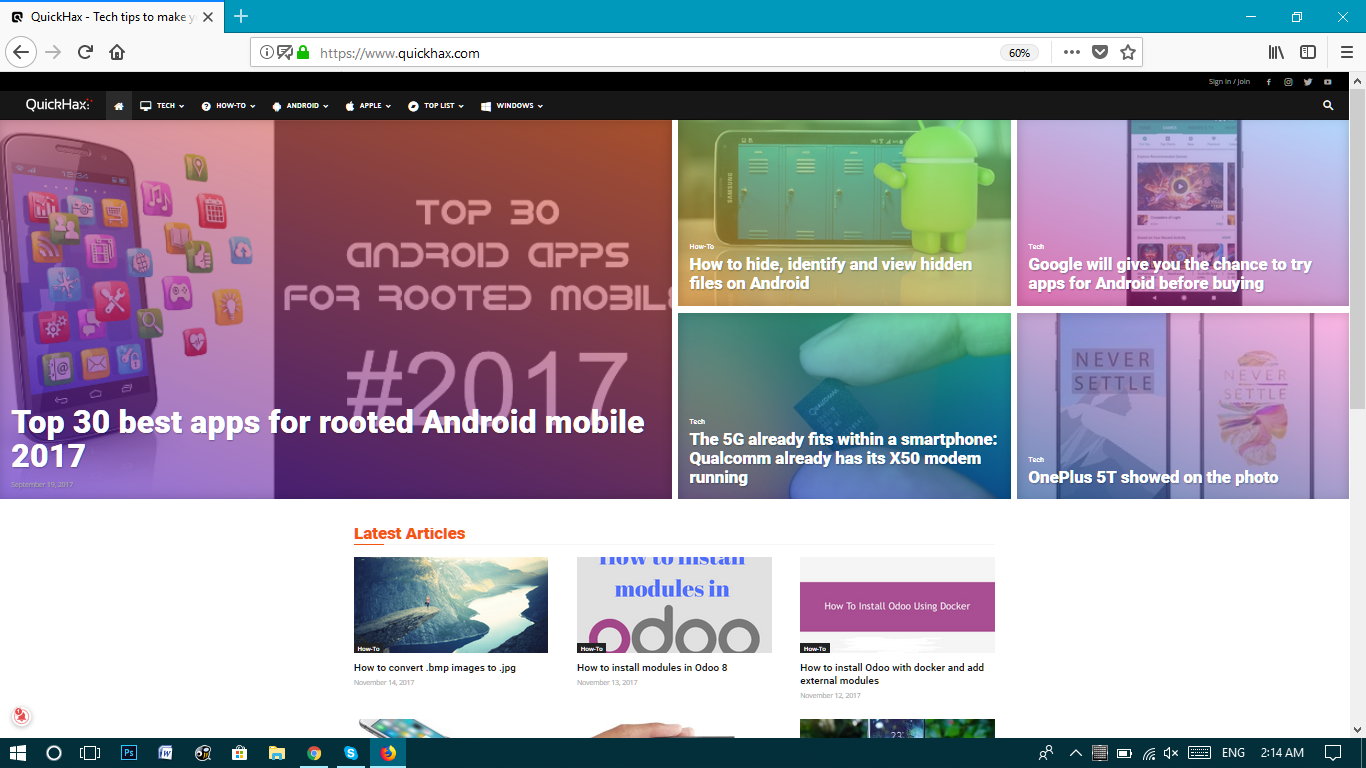1366x768 pixels.
Task: Open the touch keyboard tray icon
Action: point(1200,753)
